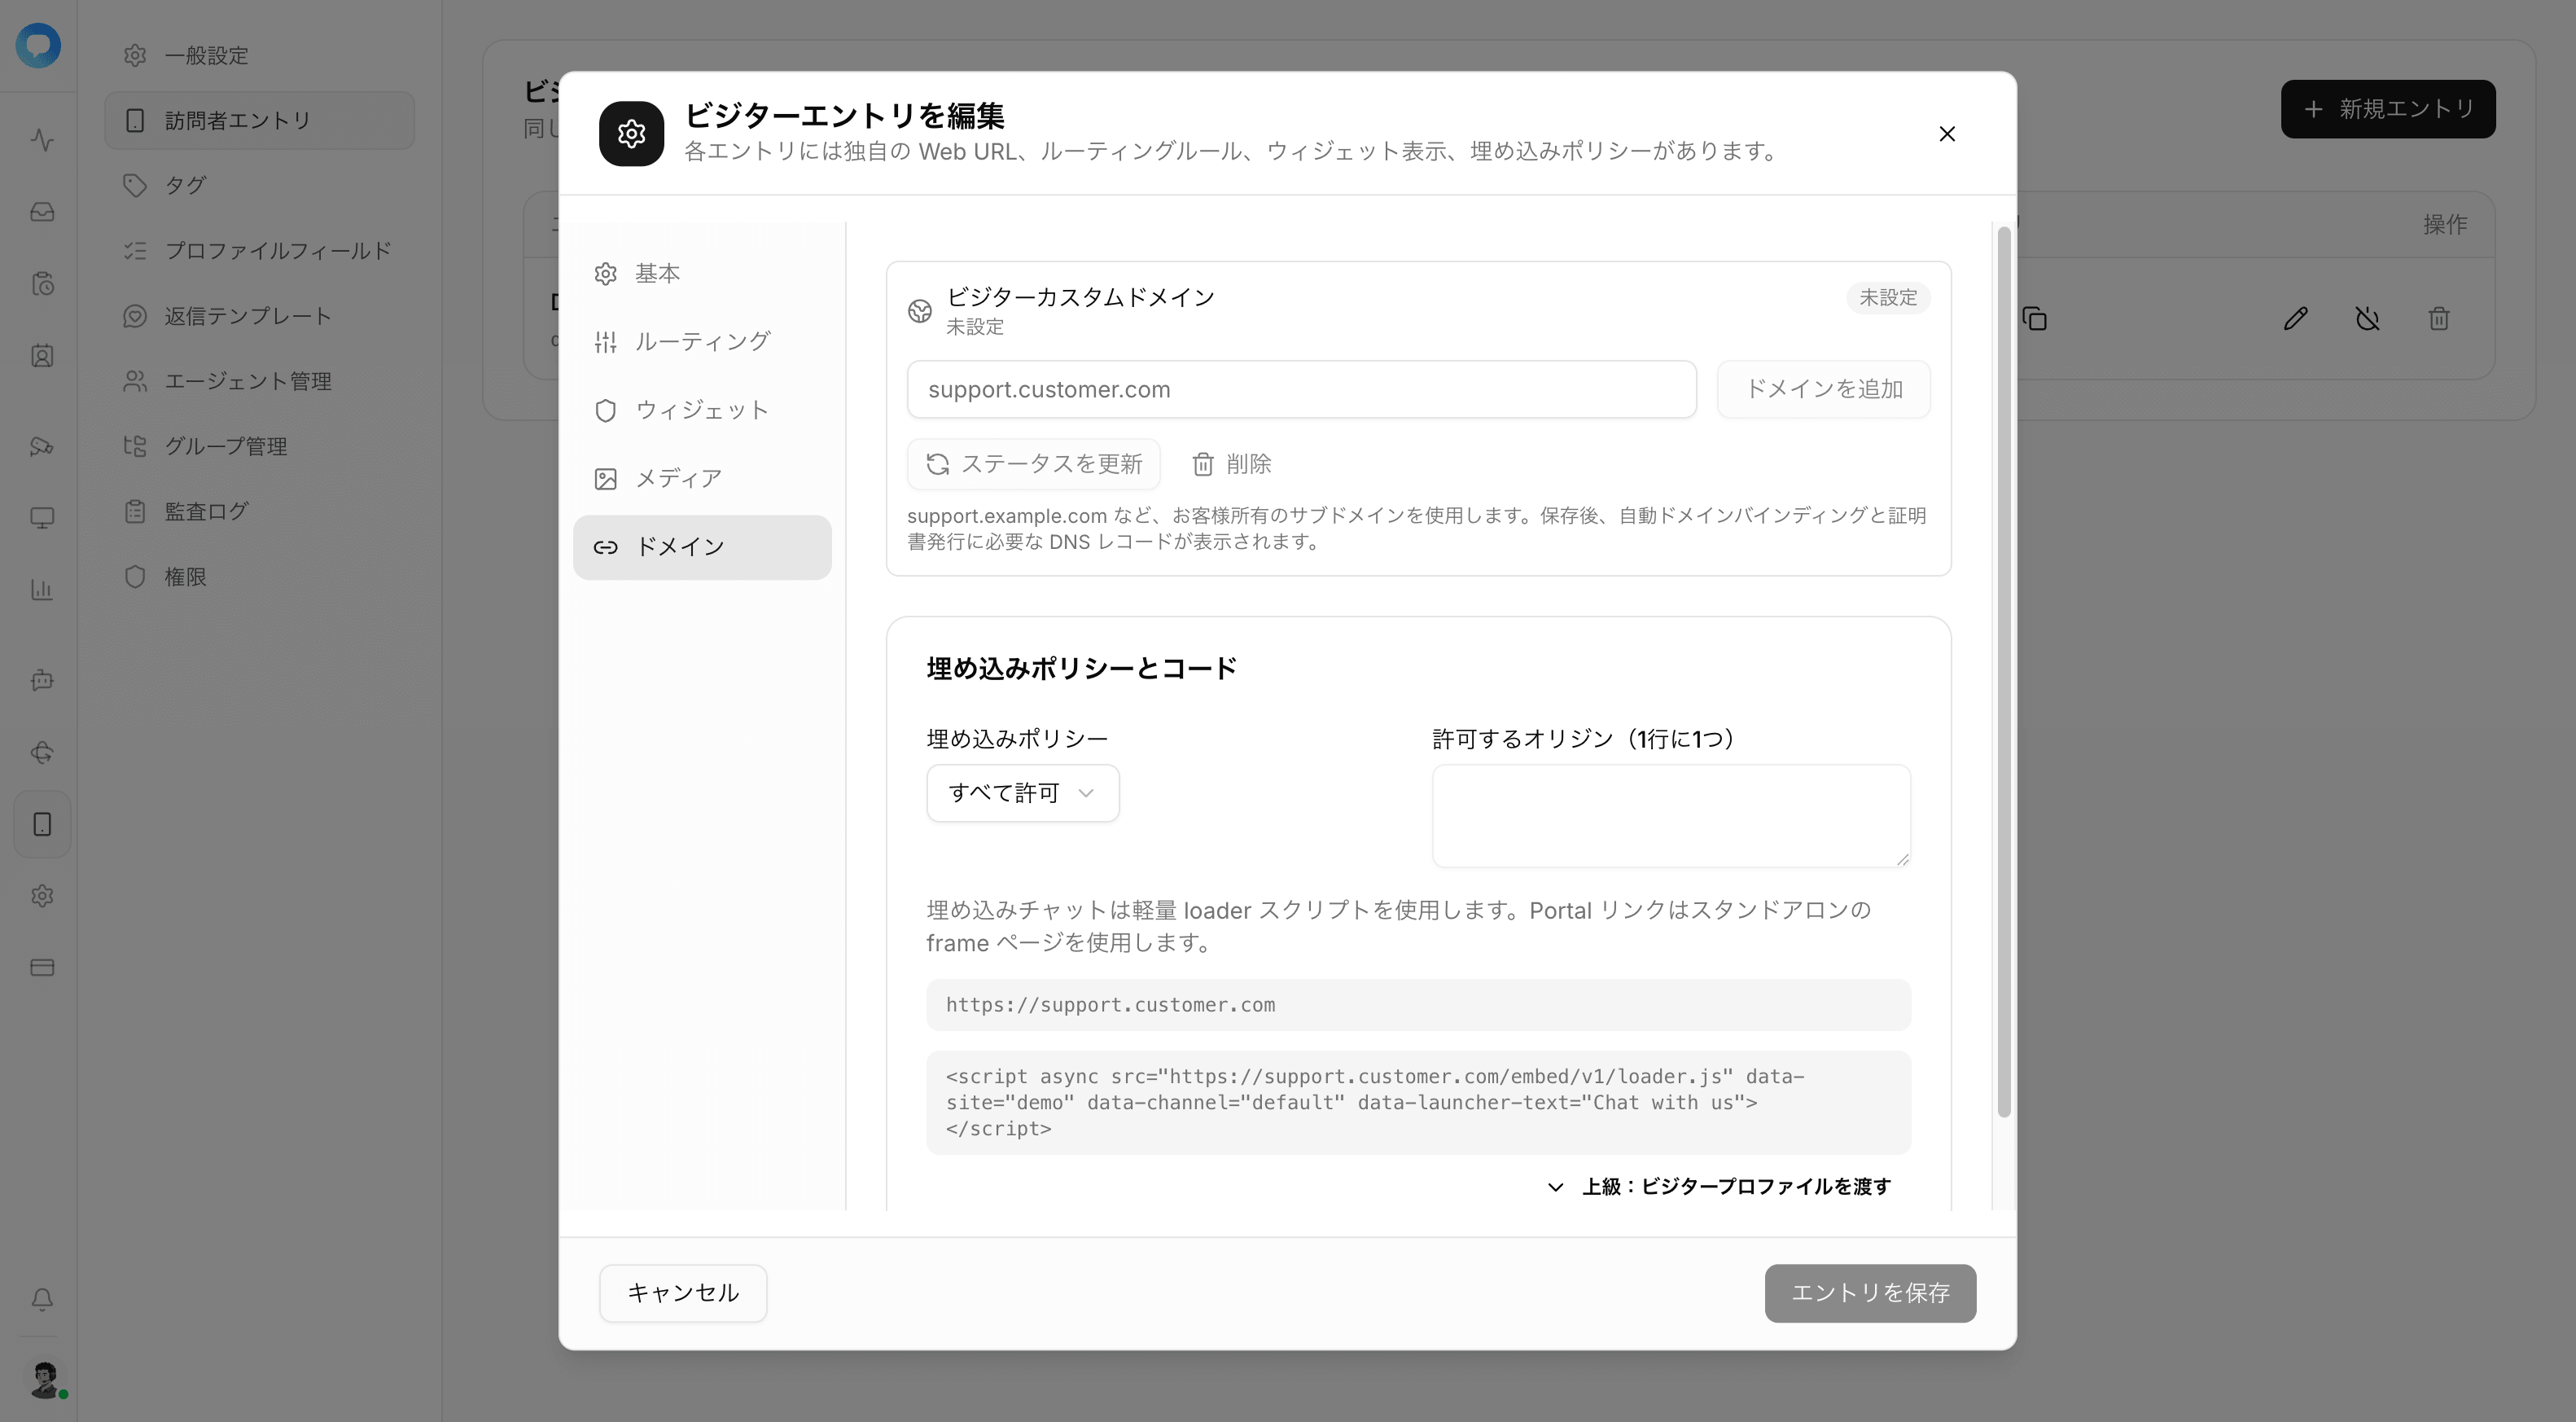
Task: Open 監査ログ settings
Action: (x=259, y=511)
